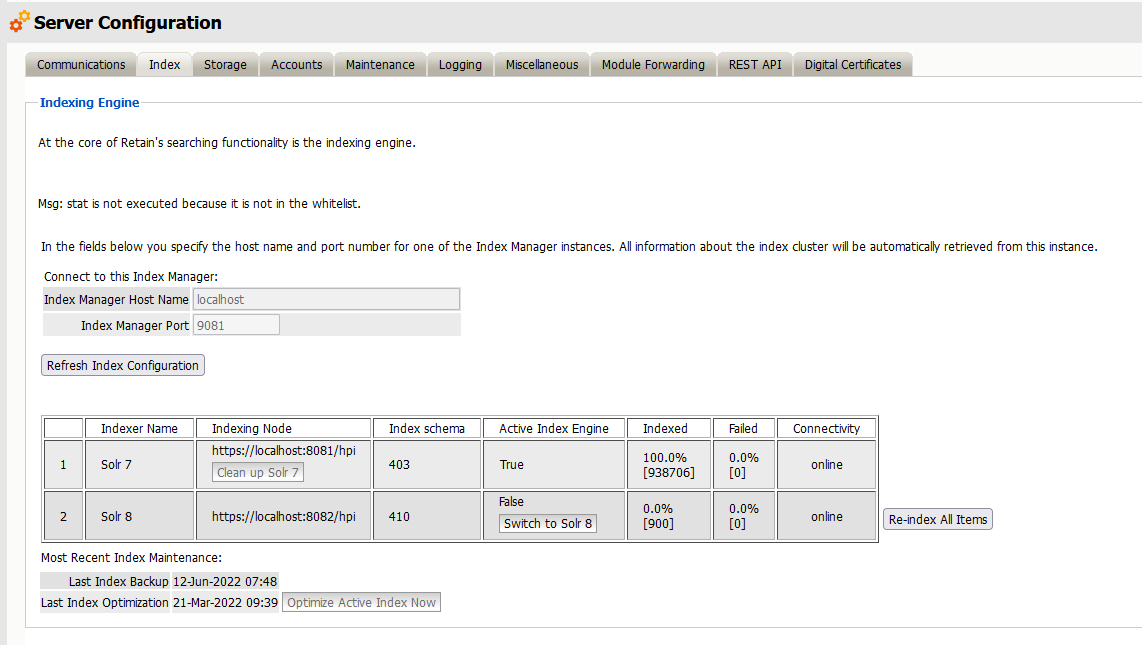
Task: Switch to the Miscellaneous tab
Action: [x=541, y=64]
